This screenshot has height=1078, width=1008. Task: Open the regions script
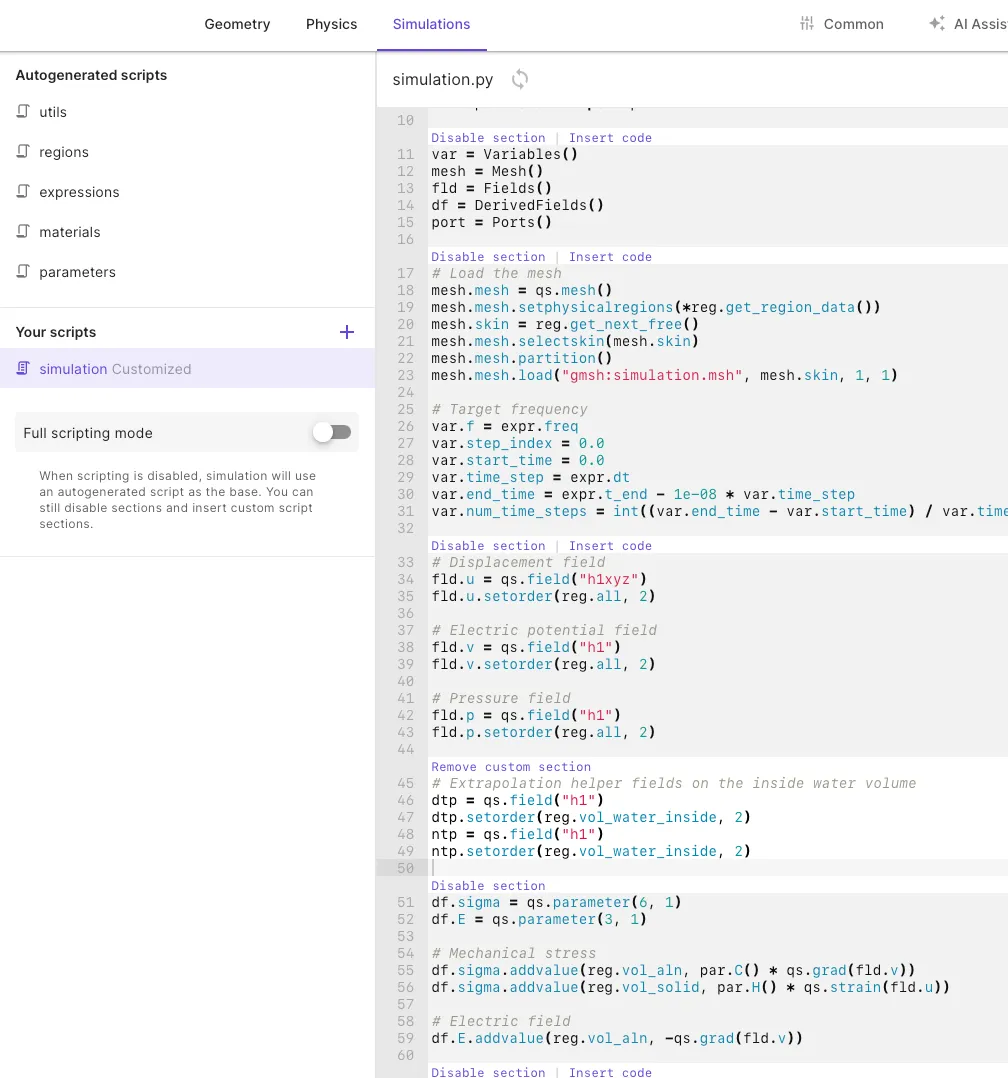click(63, 152)
